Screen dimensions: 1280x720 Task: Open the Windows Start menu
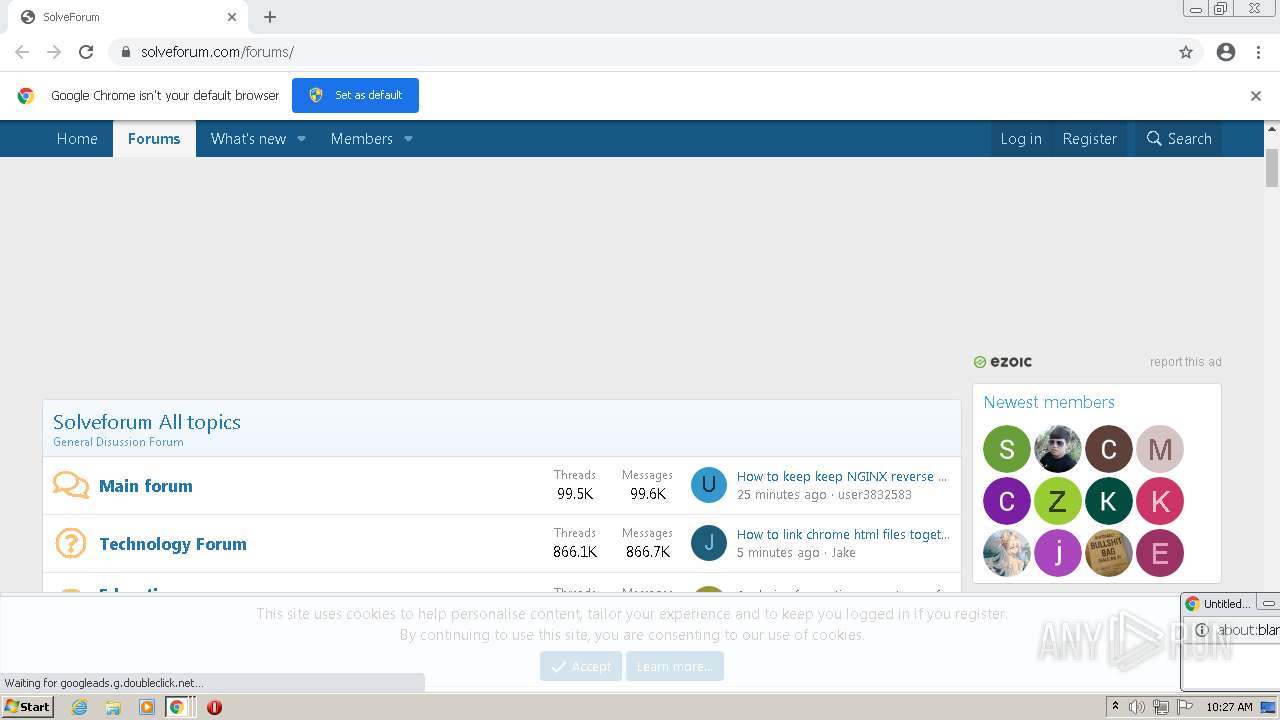pyautogui.click(x=28, y=707)
